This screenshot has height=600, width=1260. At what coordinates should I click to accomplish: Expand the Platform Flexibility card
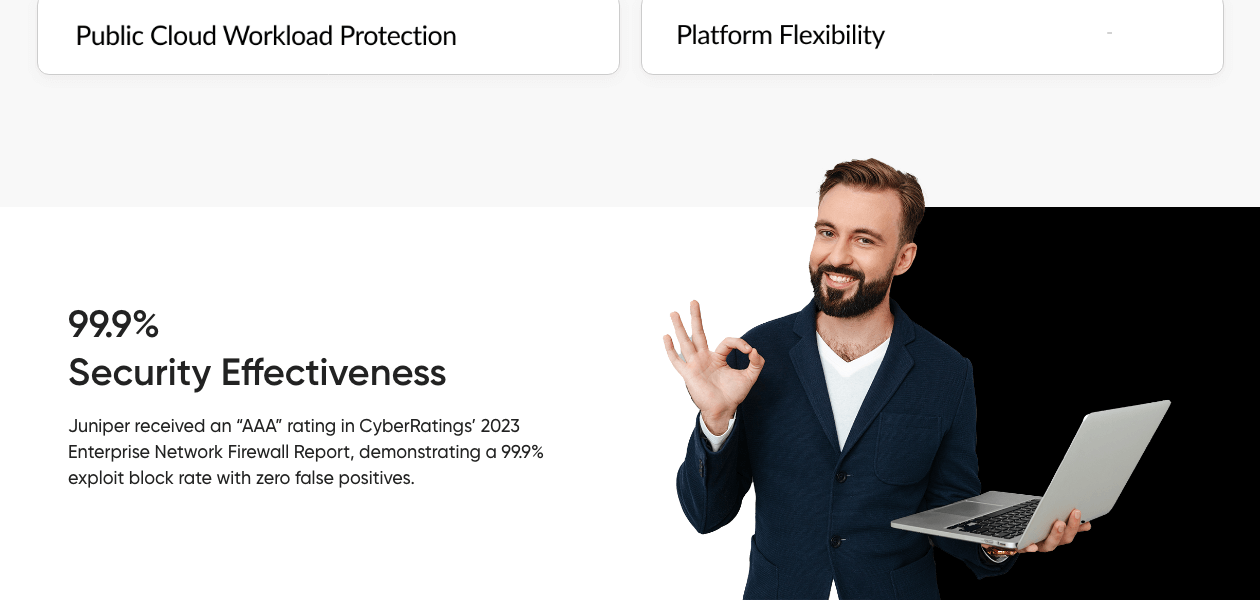coord(932,36)
